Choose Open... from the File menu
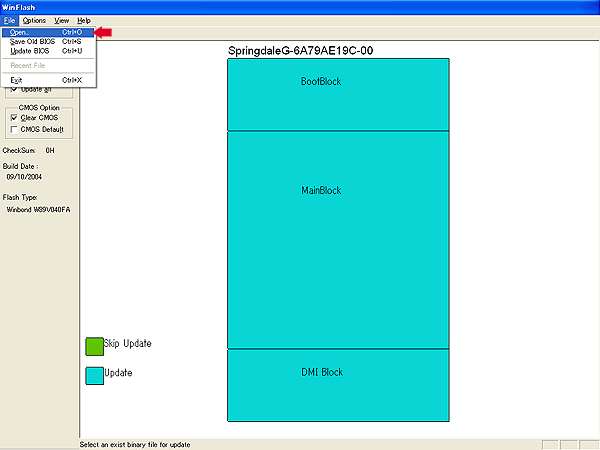 point(48,32)
